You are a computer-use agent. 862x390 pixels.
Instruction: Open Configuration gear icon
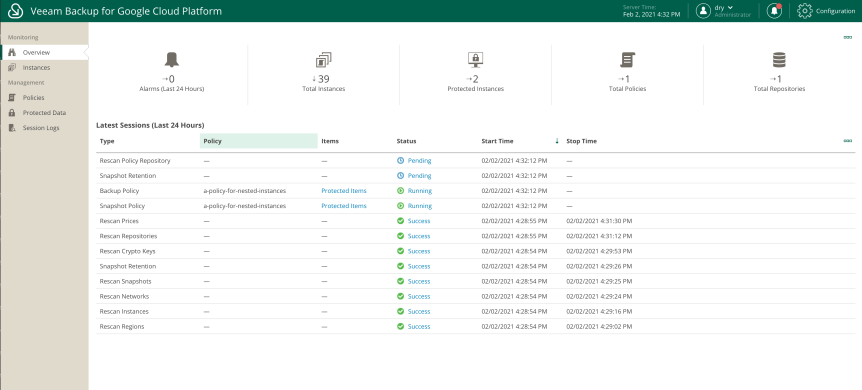(x=804, y=11)
